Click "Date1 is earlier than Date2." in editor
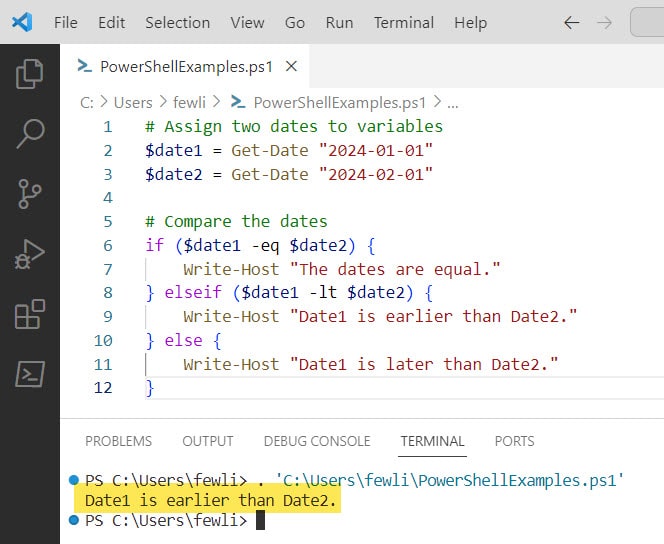 click(x=434, y=316)
